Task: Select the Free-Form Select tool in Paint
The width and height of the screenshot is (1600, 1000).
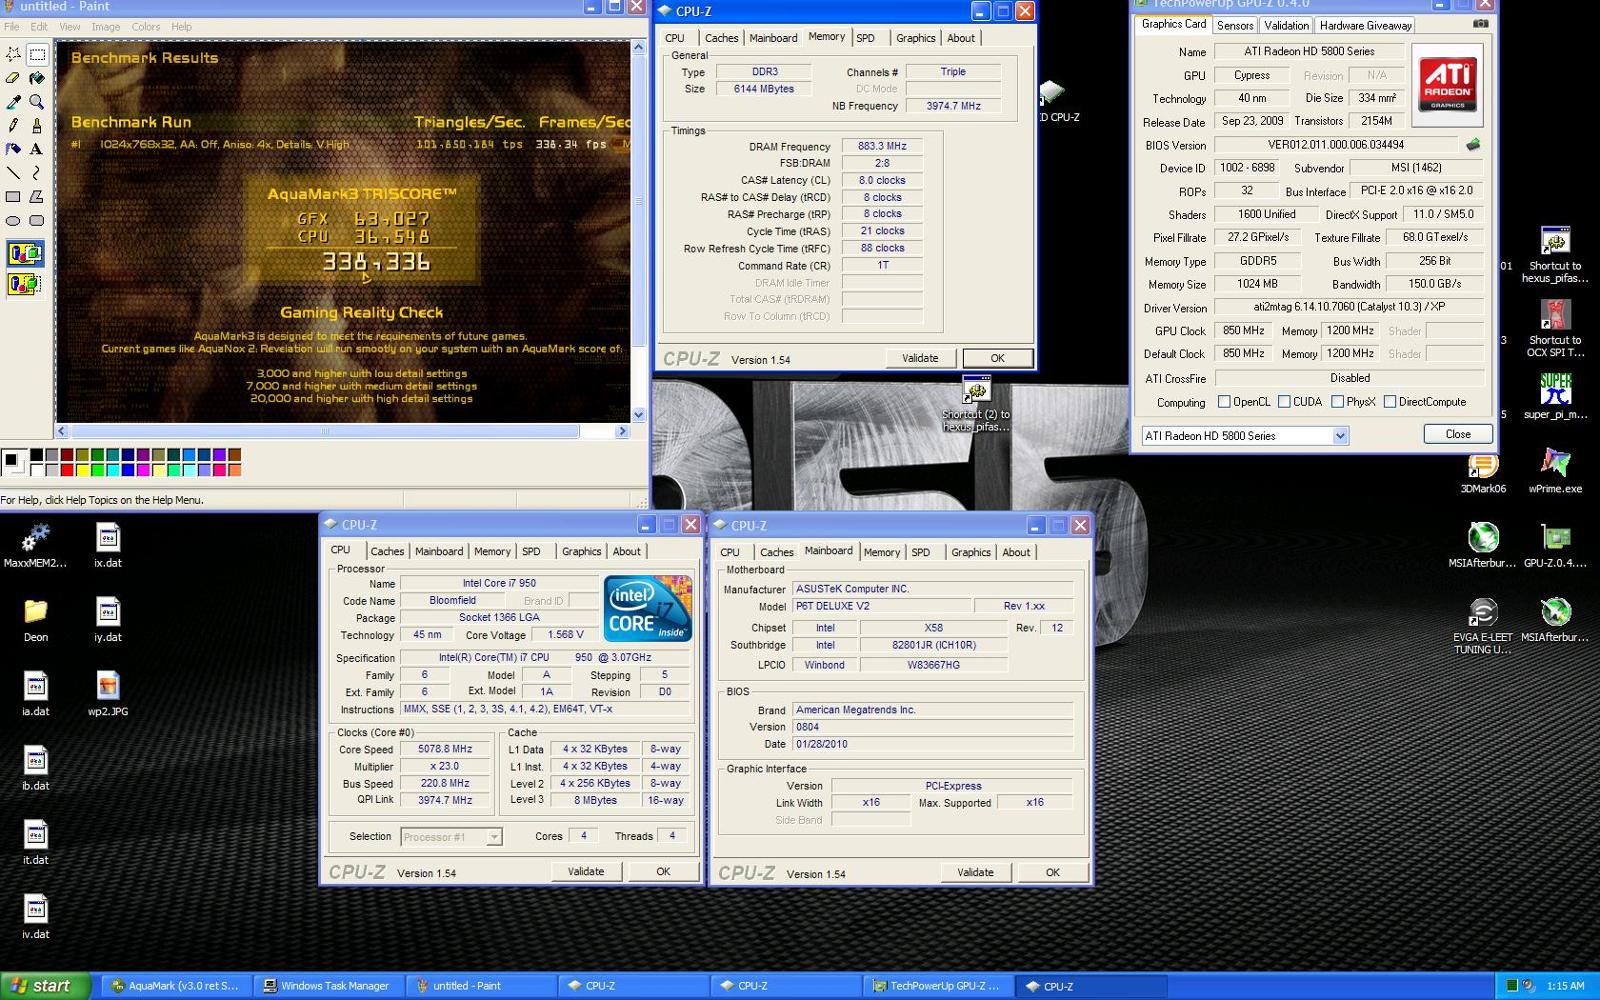Action: click(x=13, y=54)
